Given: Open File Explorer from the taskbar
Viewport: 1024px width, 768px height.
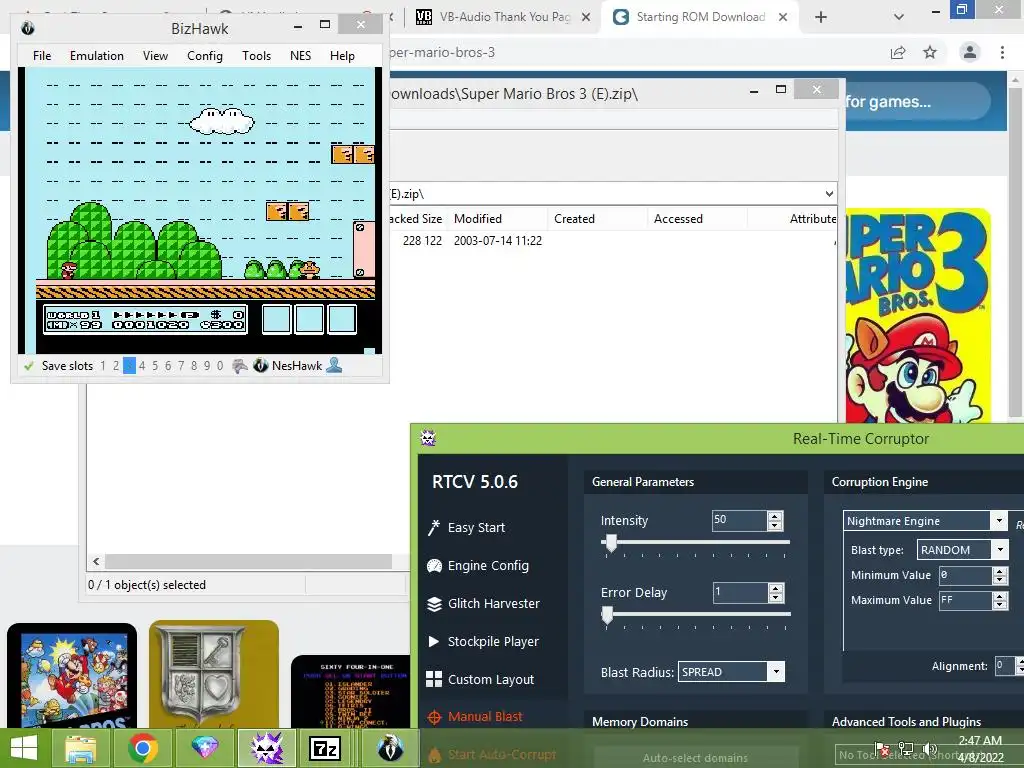Looking at the screenshot, I should pos(80,748).
